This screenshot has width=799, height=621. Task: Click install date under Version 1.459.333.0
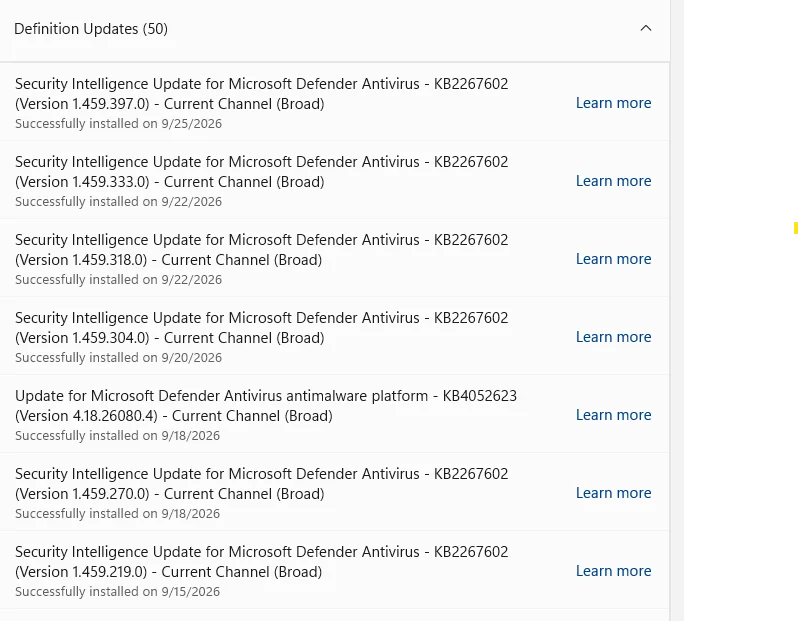click(118, 202)
